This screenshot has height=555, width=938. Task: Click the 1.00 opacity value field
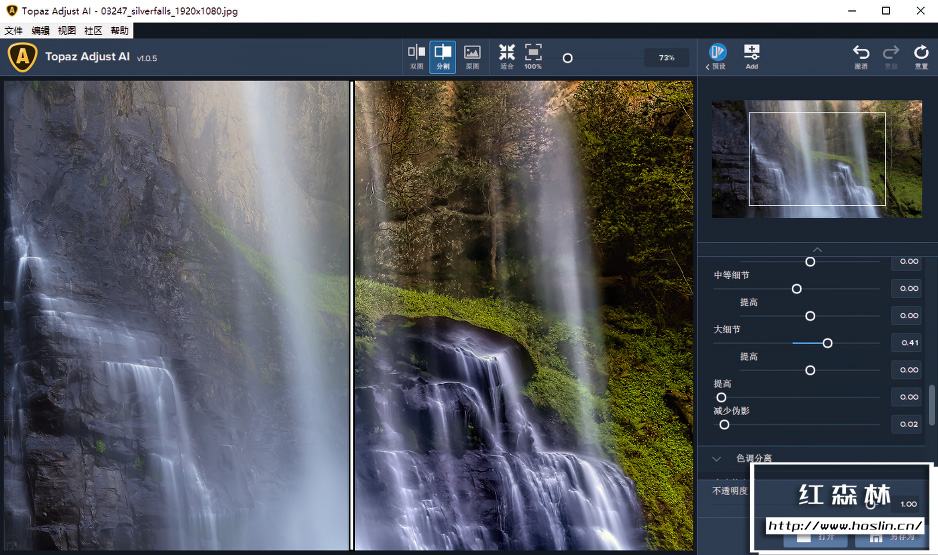click(x=909, y=504)
